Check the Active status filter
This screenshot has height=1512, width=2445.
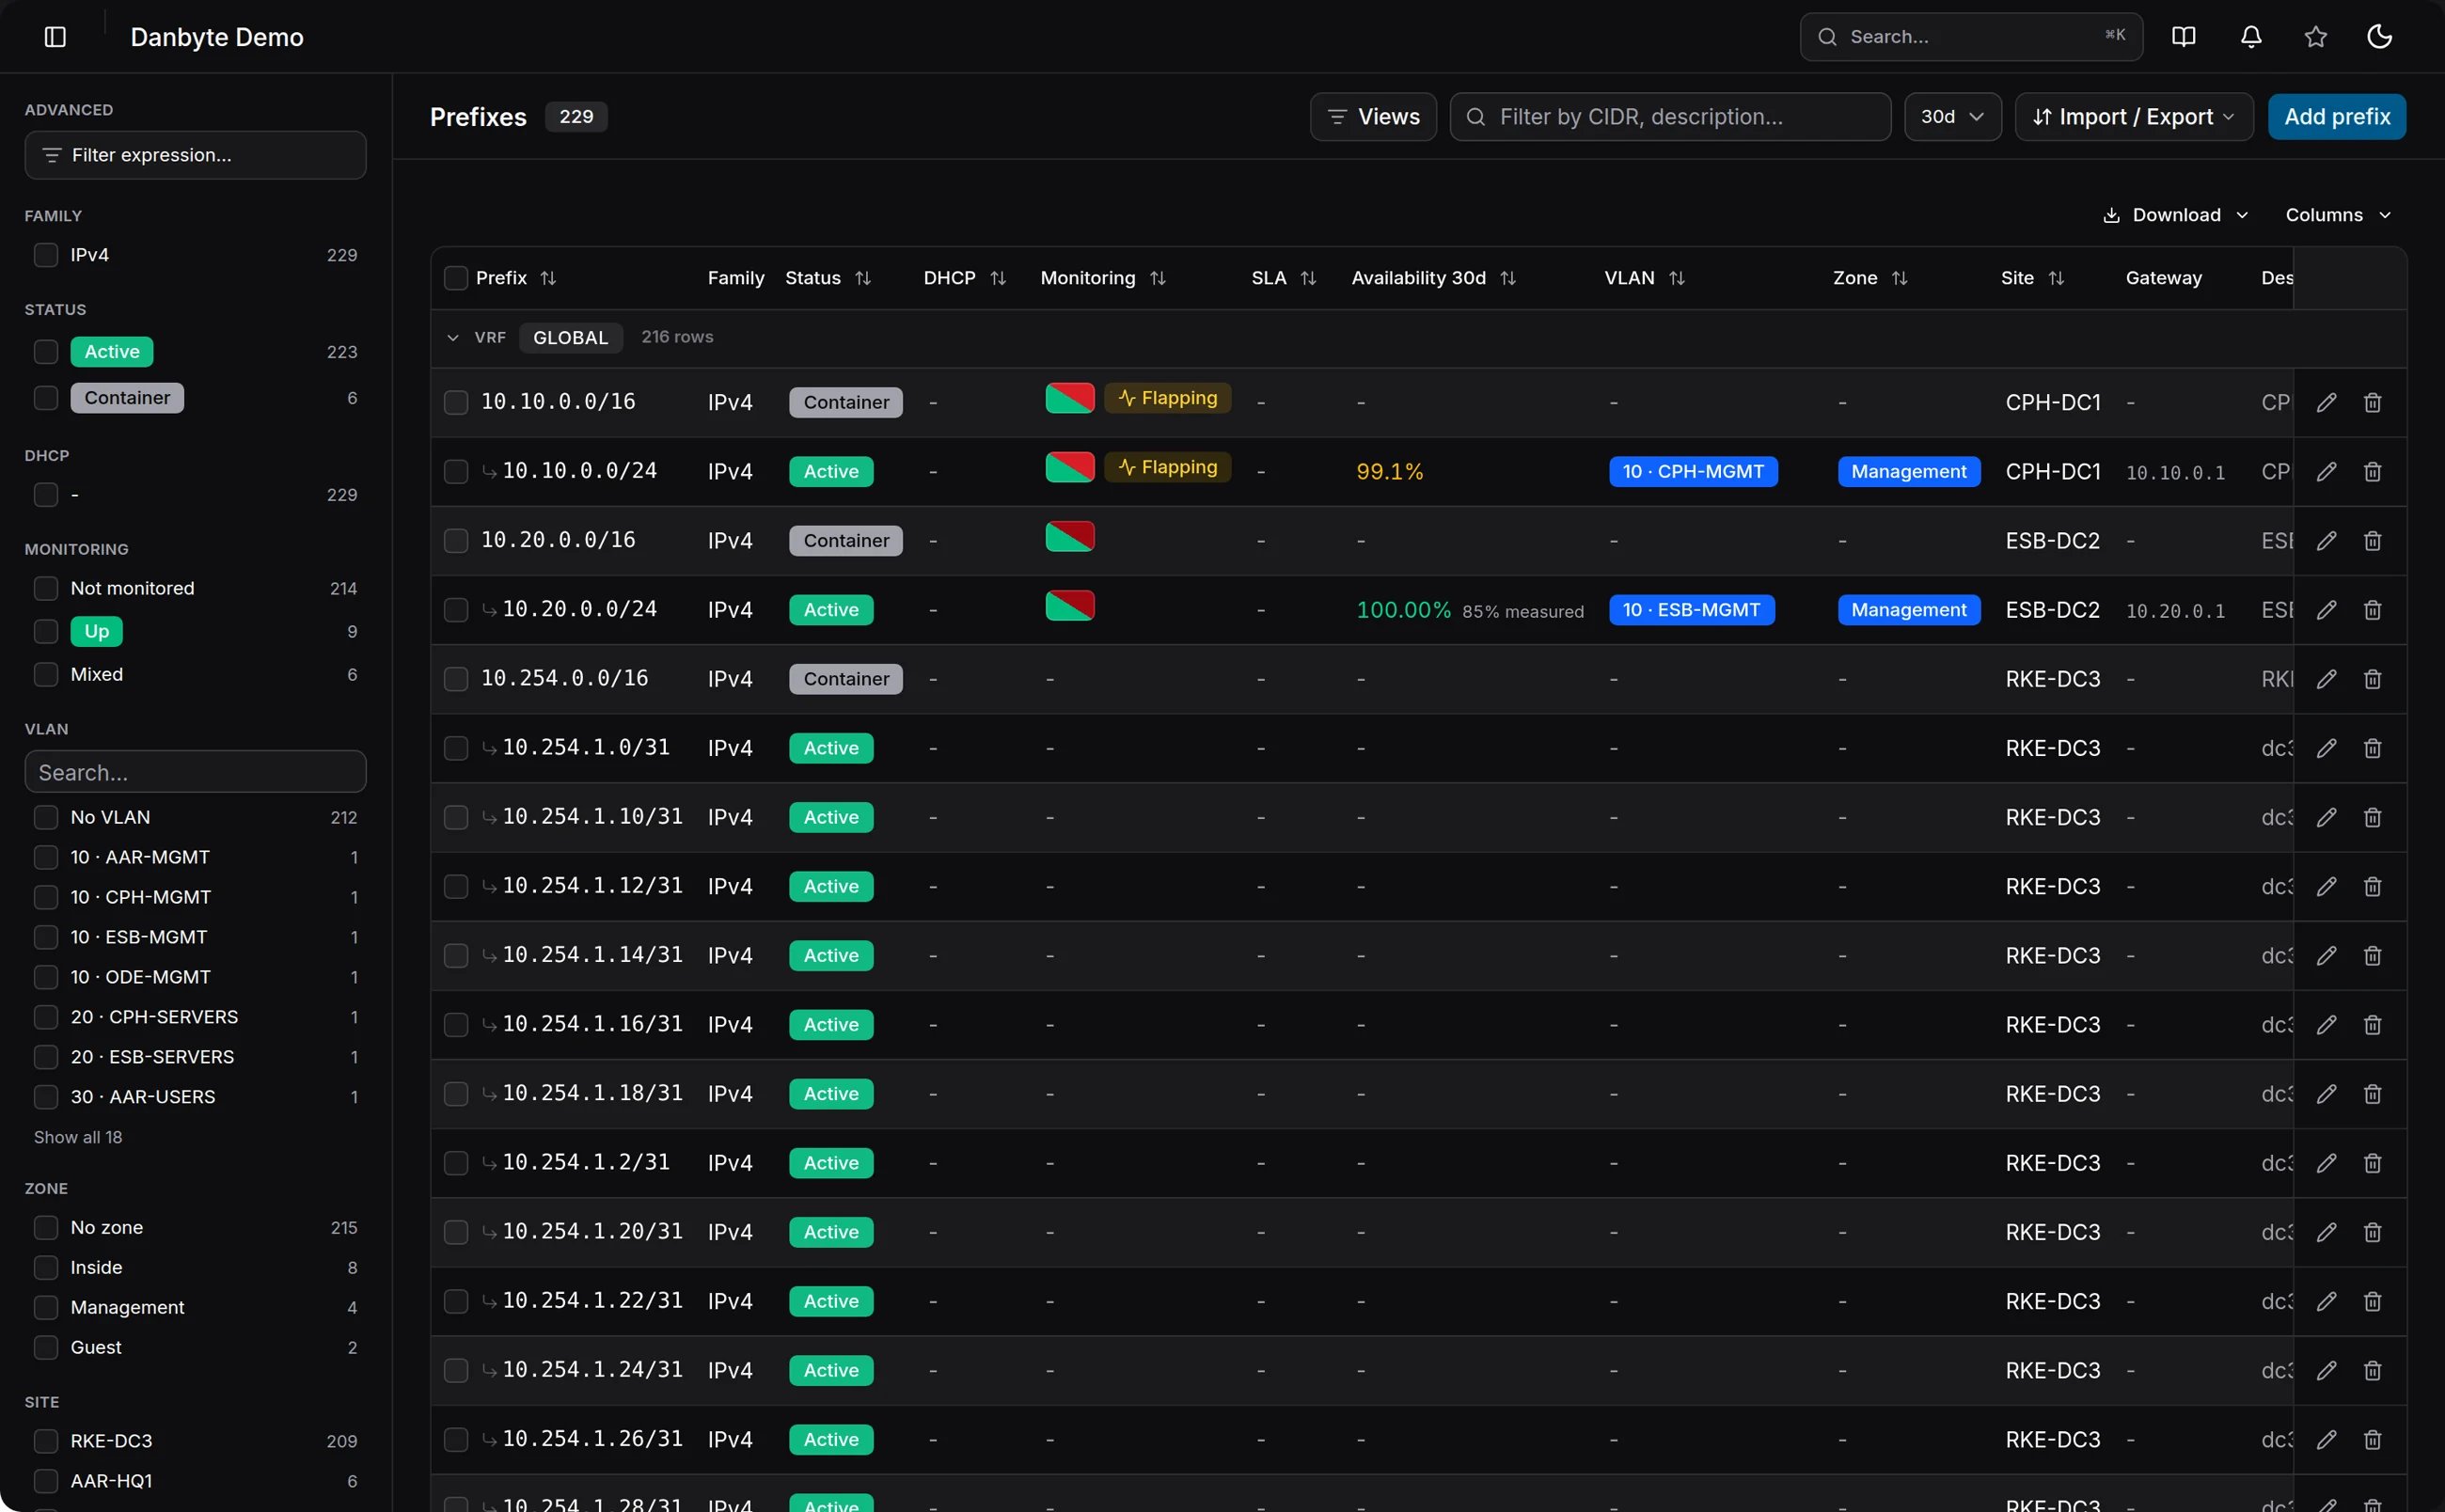point(46,352)
